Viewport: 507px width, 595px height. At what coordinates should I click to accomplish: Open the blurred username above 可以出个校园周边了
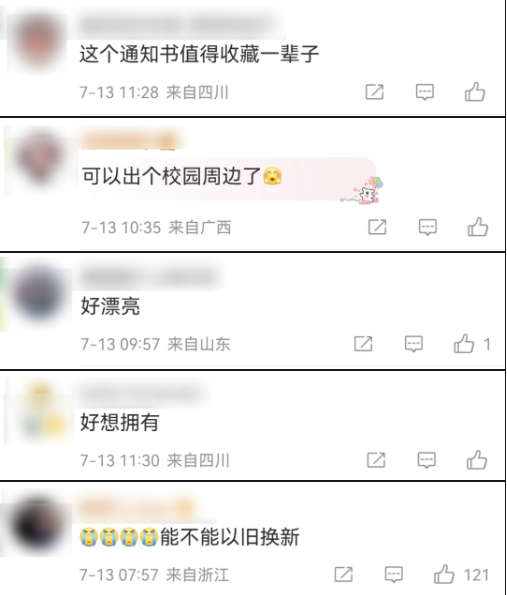point(131,140)
